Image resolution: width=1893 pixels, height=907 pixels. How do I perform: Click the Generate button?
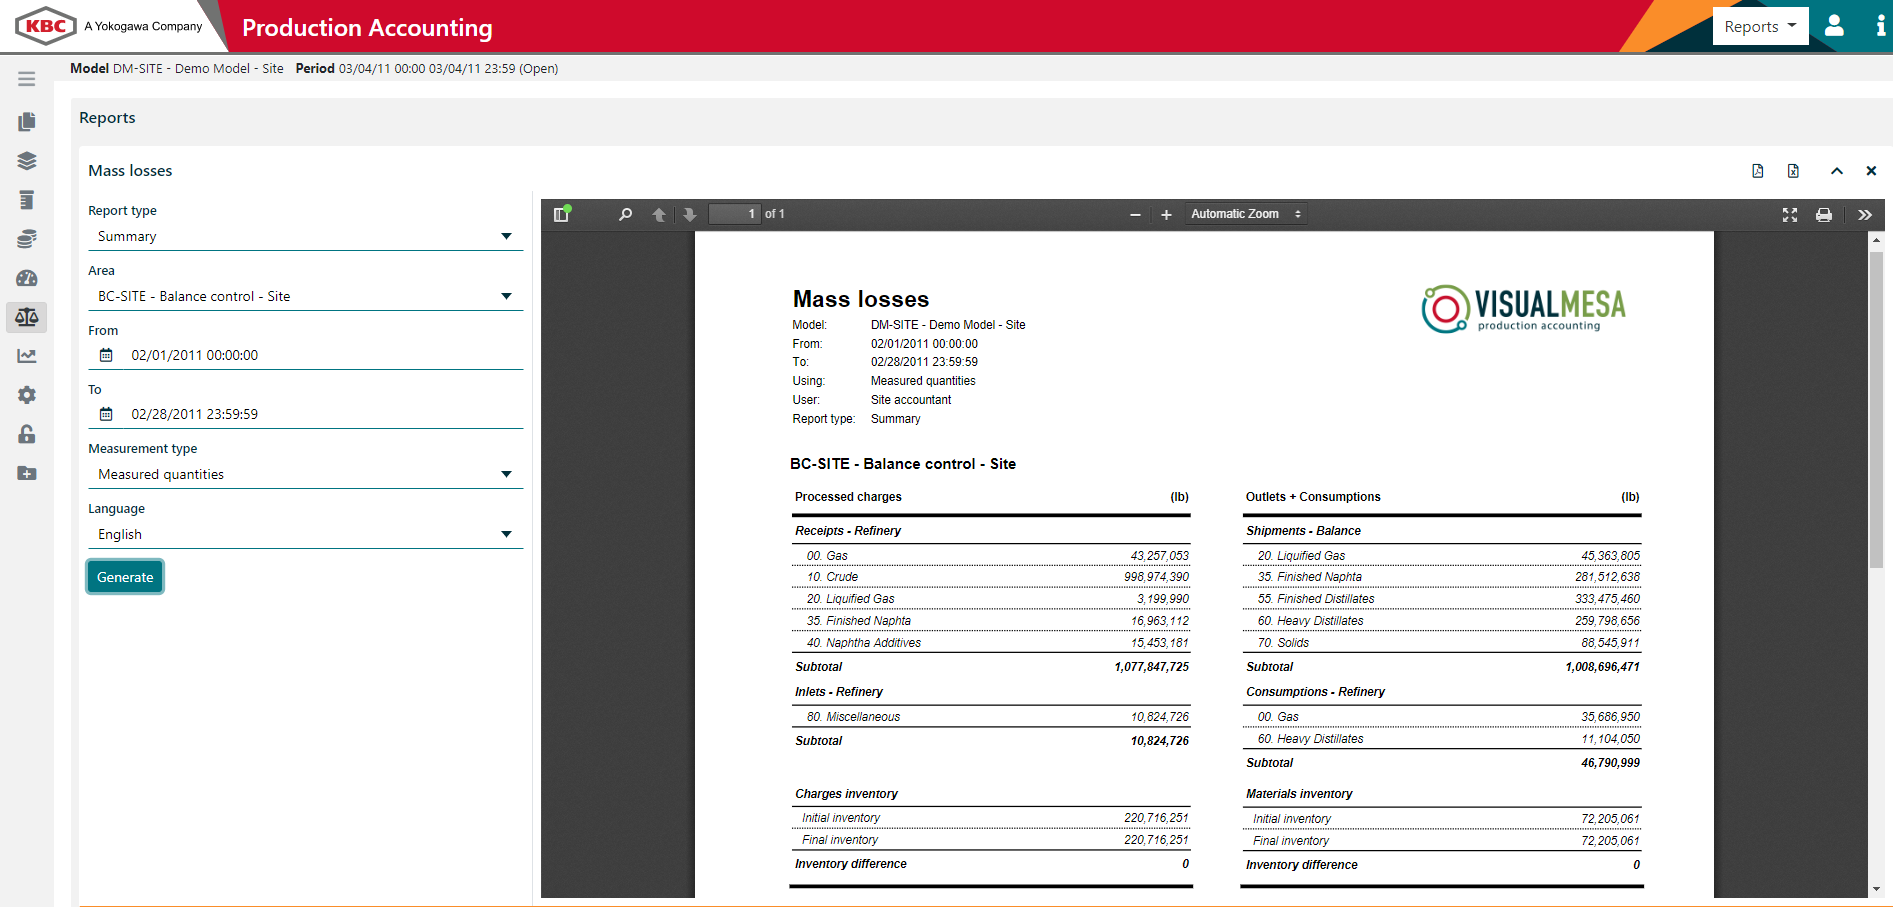pos(124,576)
